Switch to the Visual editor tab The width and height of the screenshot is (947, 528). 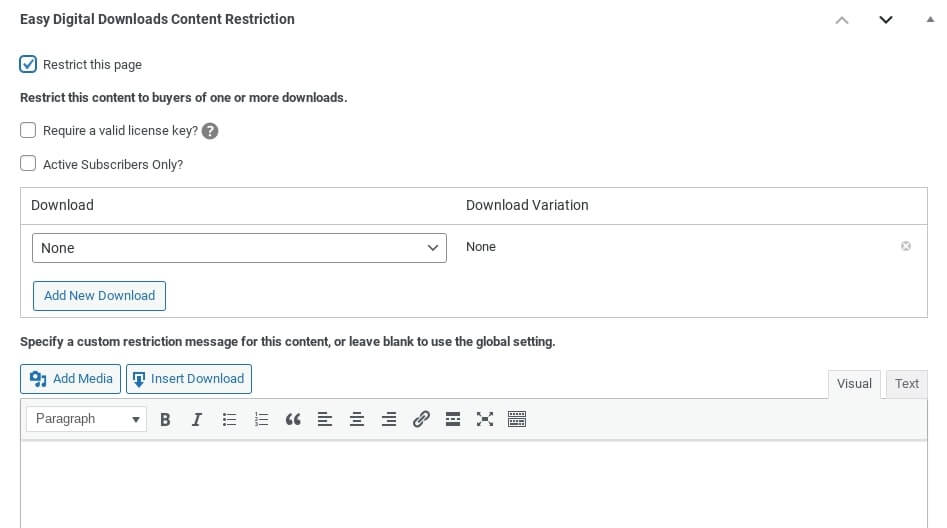[x=854, y=384]
